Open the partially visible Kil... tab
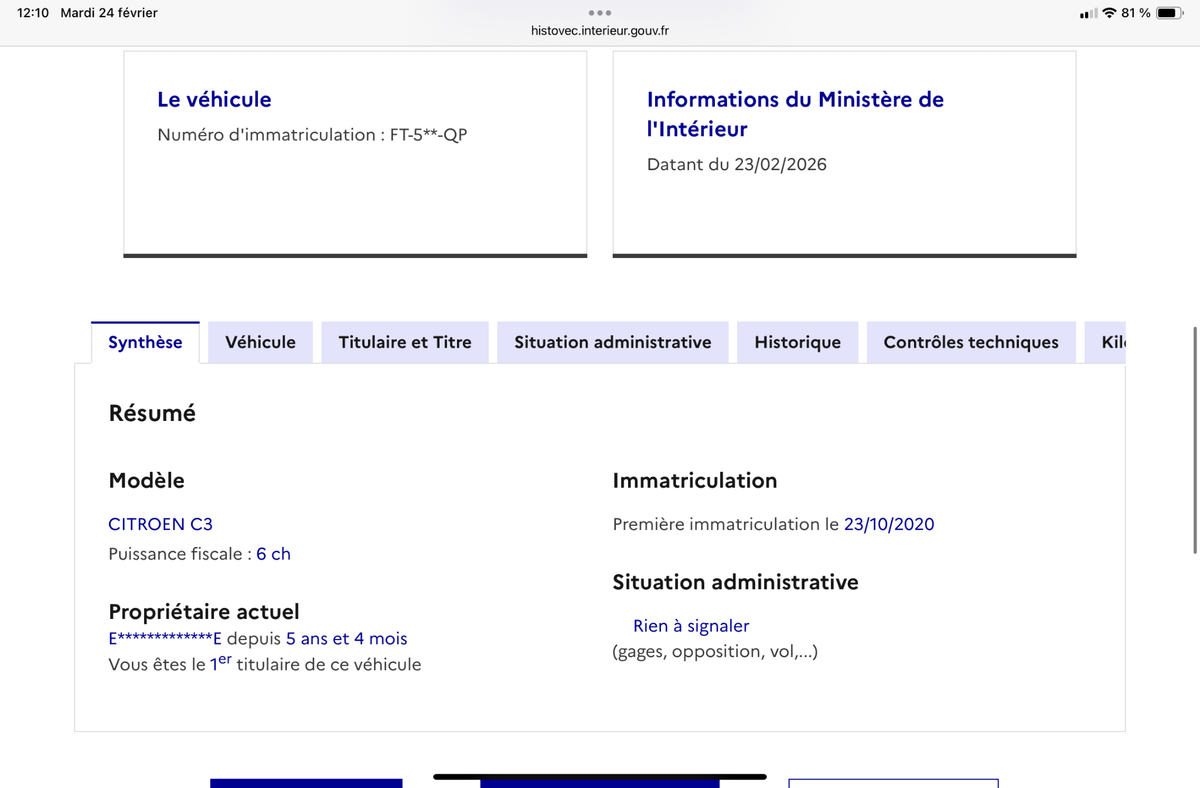The image size is (1200, 788). point(1112,342)
